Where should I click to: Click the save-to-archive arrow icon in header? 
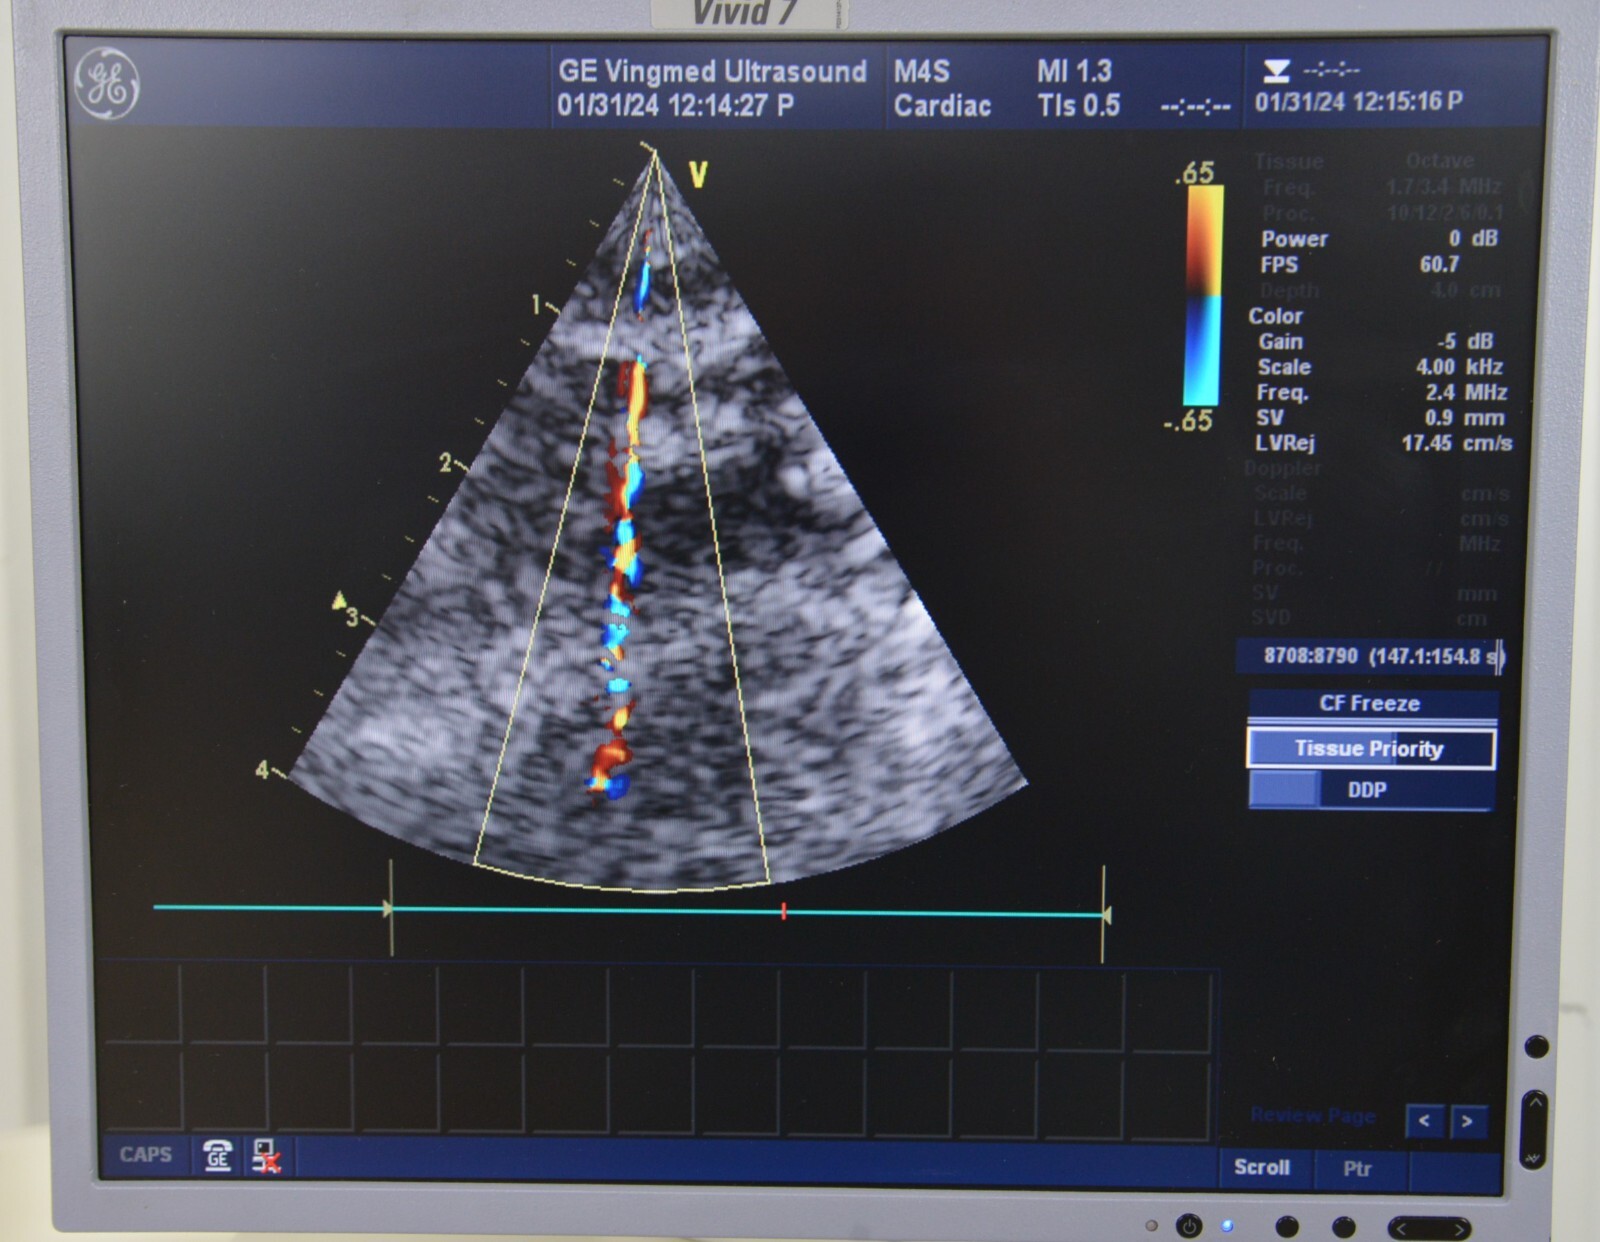click(x=1276, y=71)
